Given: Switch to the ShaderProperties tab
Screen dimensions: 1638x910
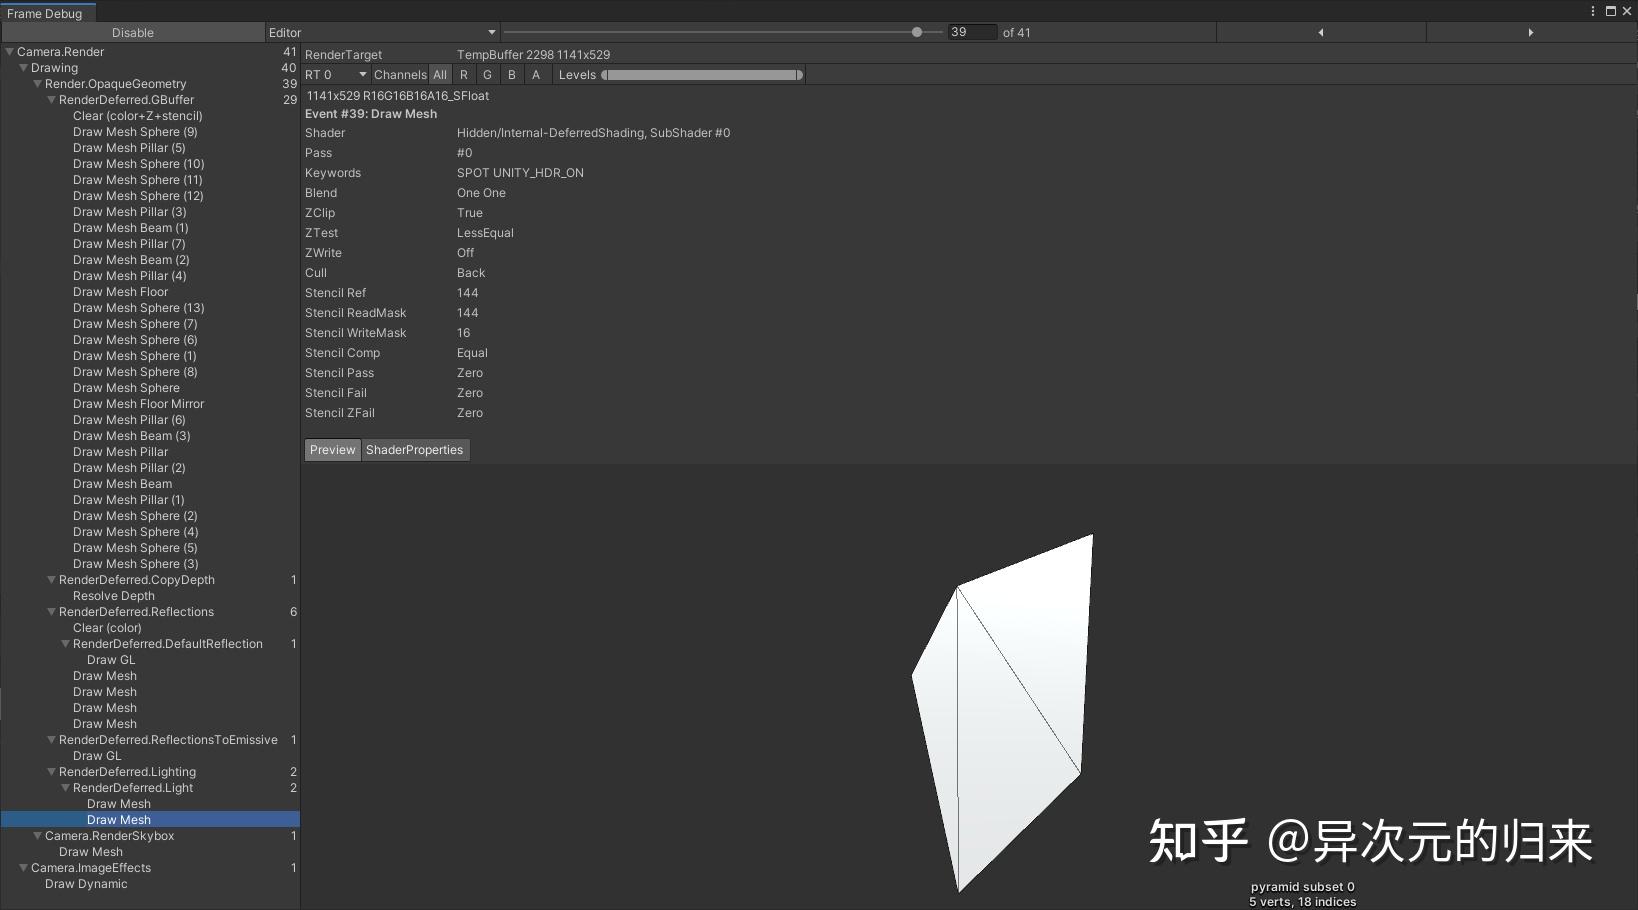Looking at the screenshot, I should [415, 449].
